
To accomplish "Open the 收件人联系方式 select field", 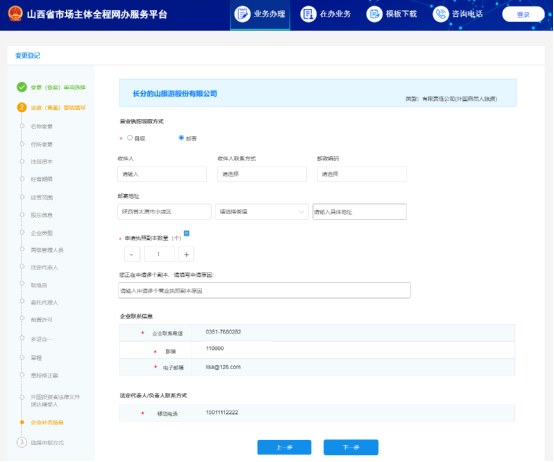I will (262, 174).
